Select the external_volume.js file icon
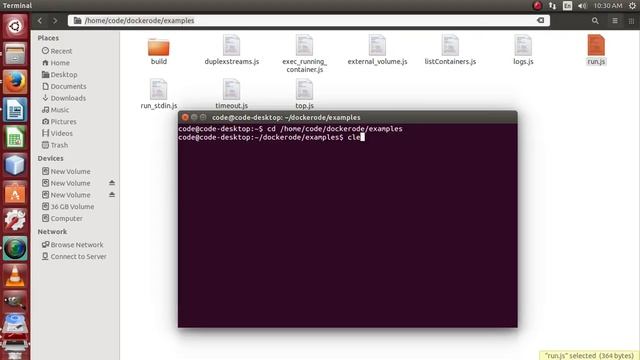This screenshot has width=640, height=360. (x=377, y=45)
